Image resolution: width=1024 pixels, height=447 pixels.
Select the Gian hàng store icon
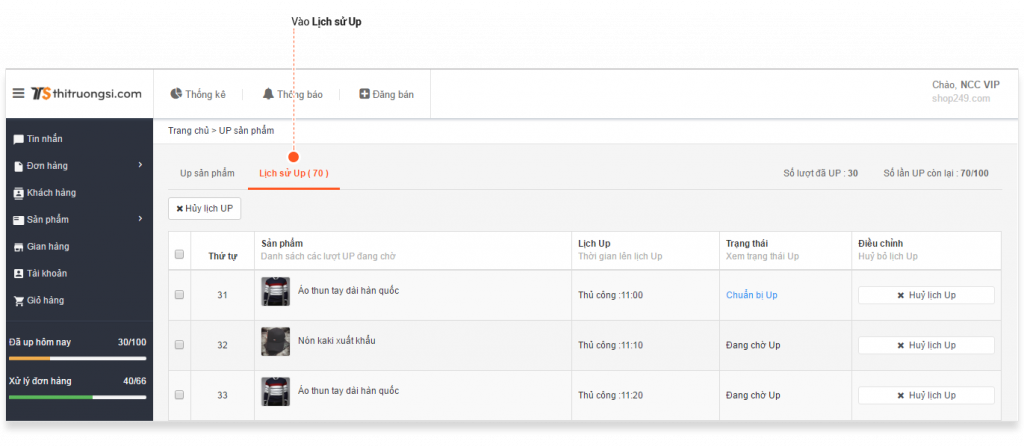[18, 246]
